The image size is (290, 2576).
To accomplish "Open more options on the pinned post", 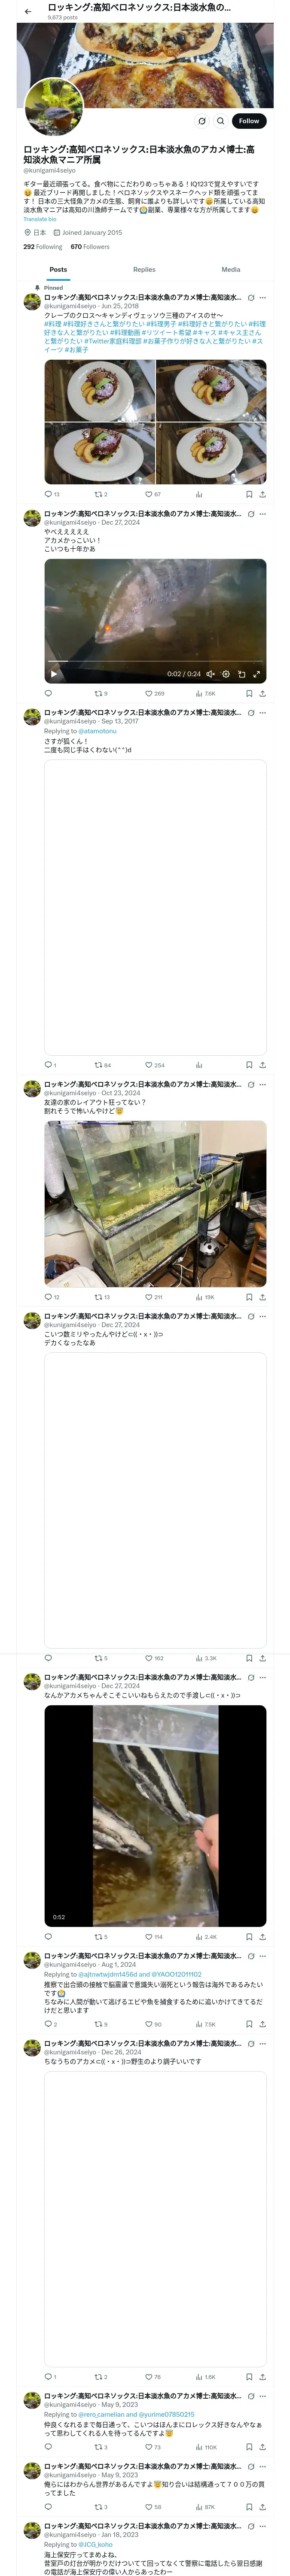I will 263,297.
